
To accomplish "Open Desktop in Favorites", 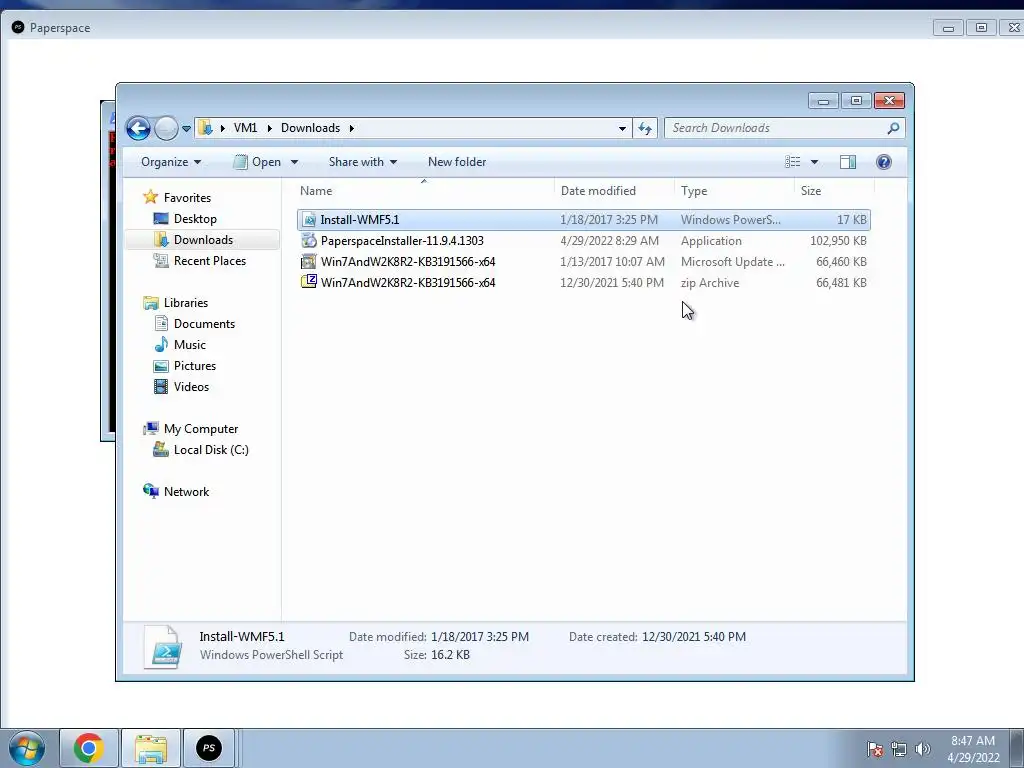I will (195, 219).
